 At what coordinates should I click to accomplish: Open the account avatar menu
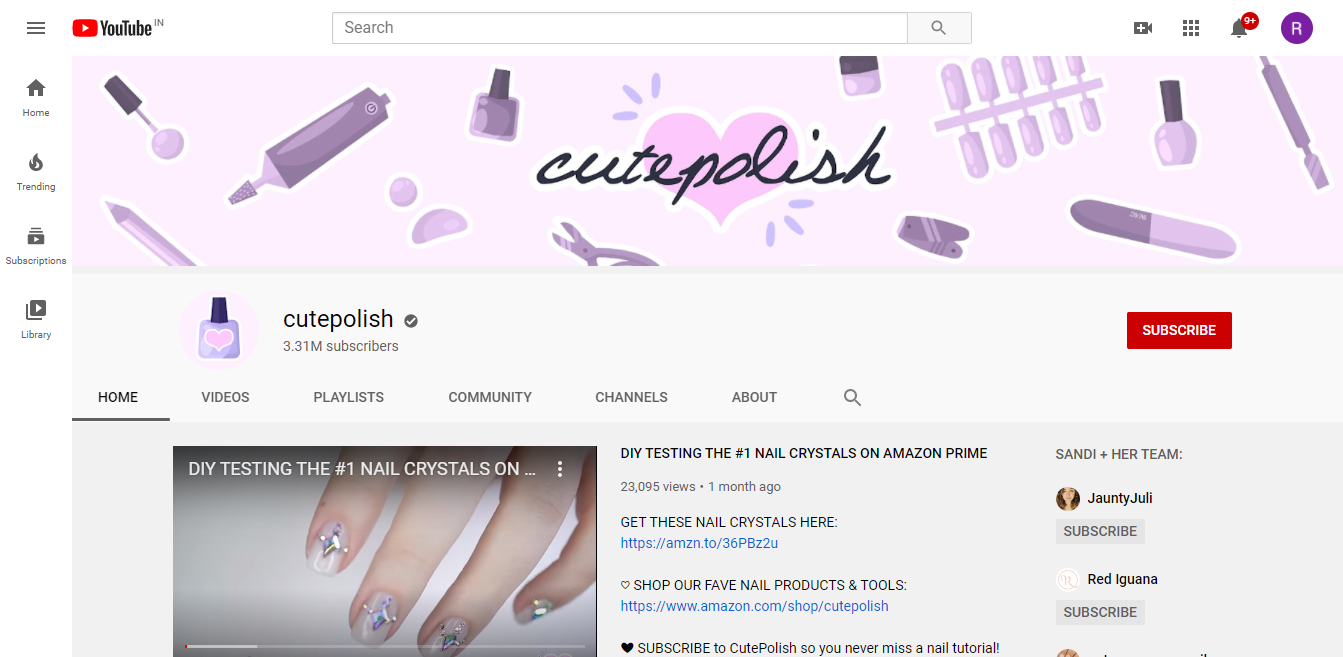pyautogui.click(x=1296, y=28)
